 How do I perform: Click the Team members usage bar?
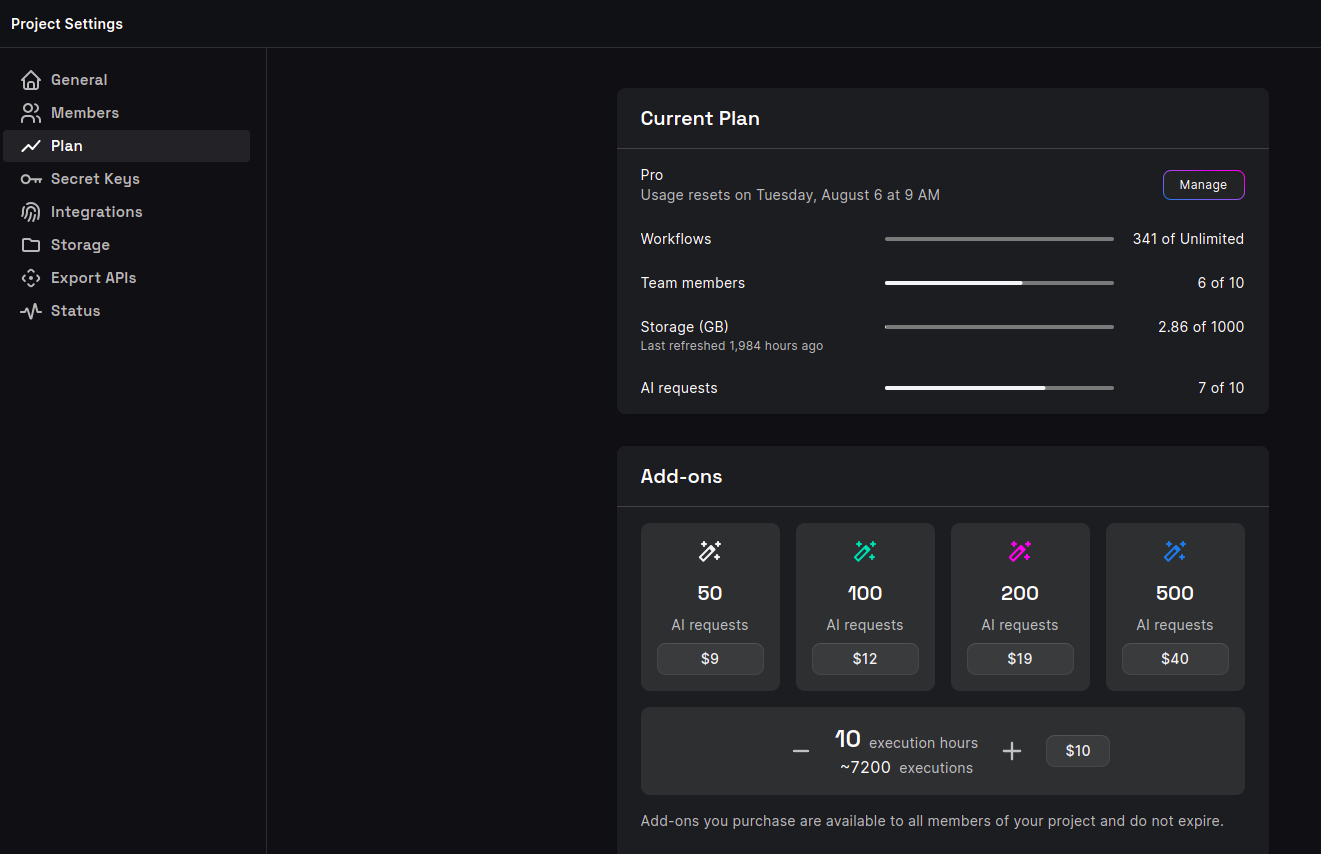click(999, 283)
